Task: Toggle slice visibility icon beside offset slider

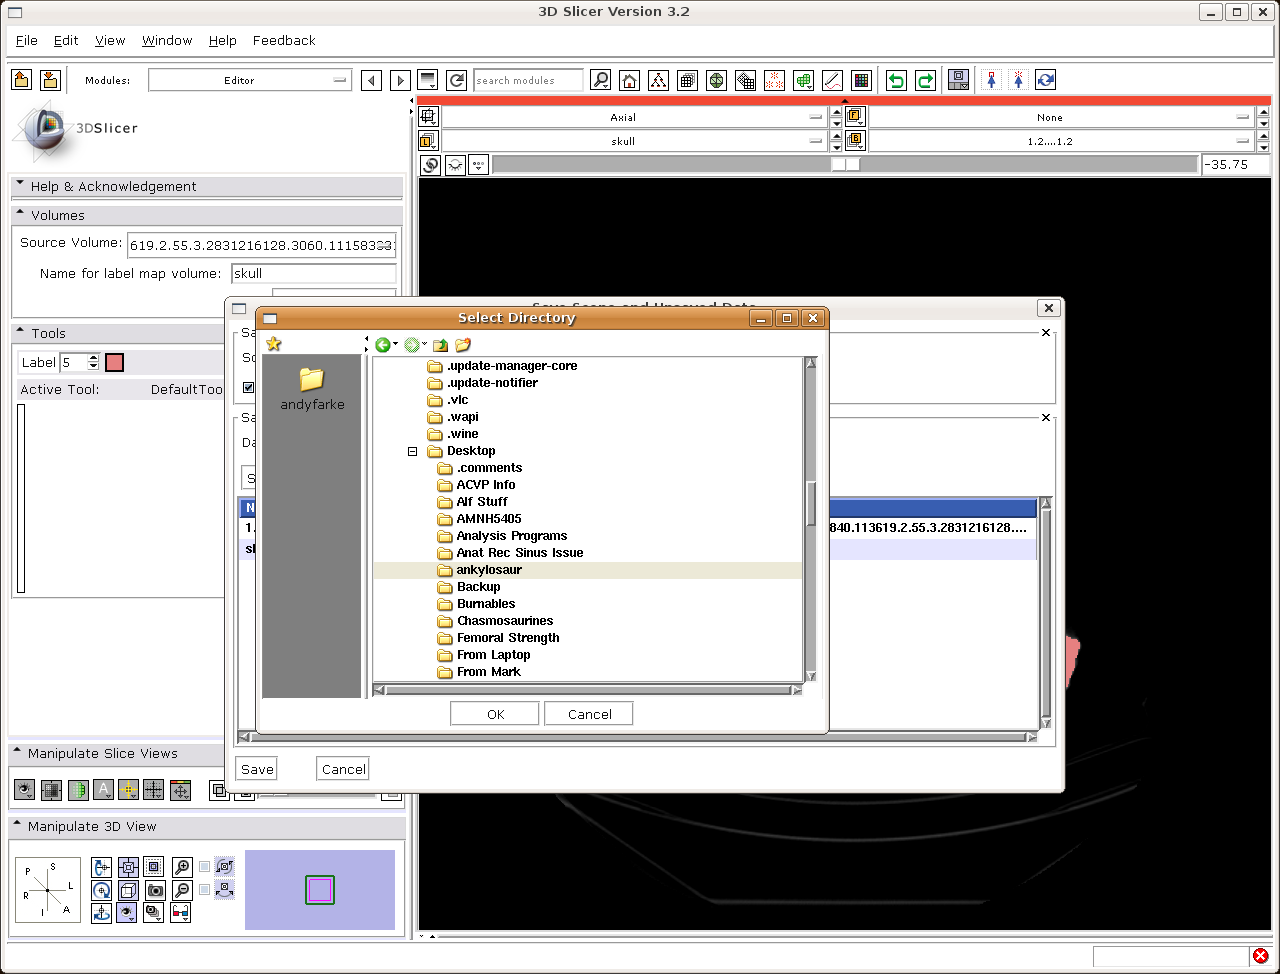Action: pos(455,165)
